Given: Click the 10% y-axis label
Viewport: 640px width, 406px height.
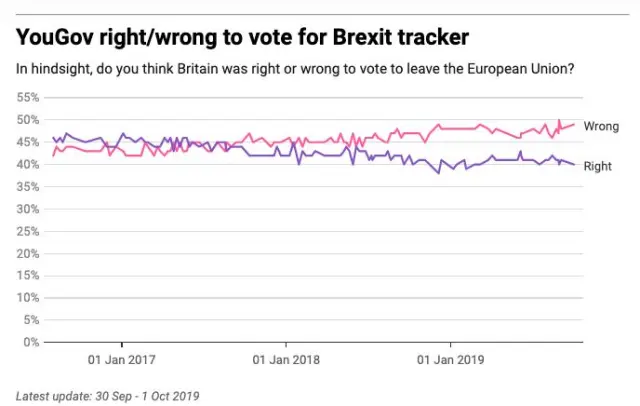Looking at the screenshot, I should point(27,298).
